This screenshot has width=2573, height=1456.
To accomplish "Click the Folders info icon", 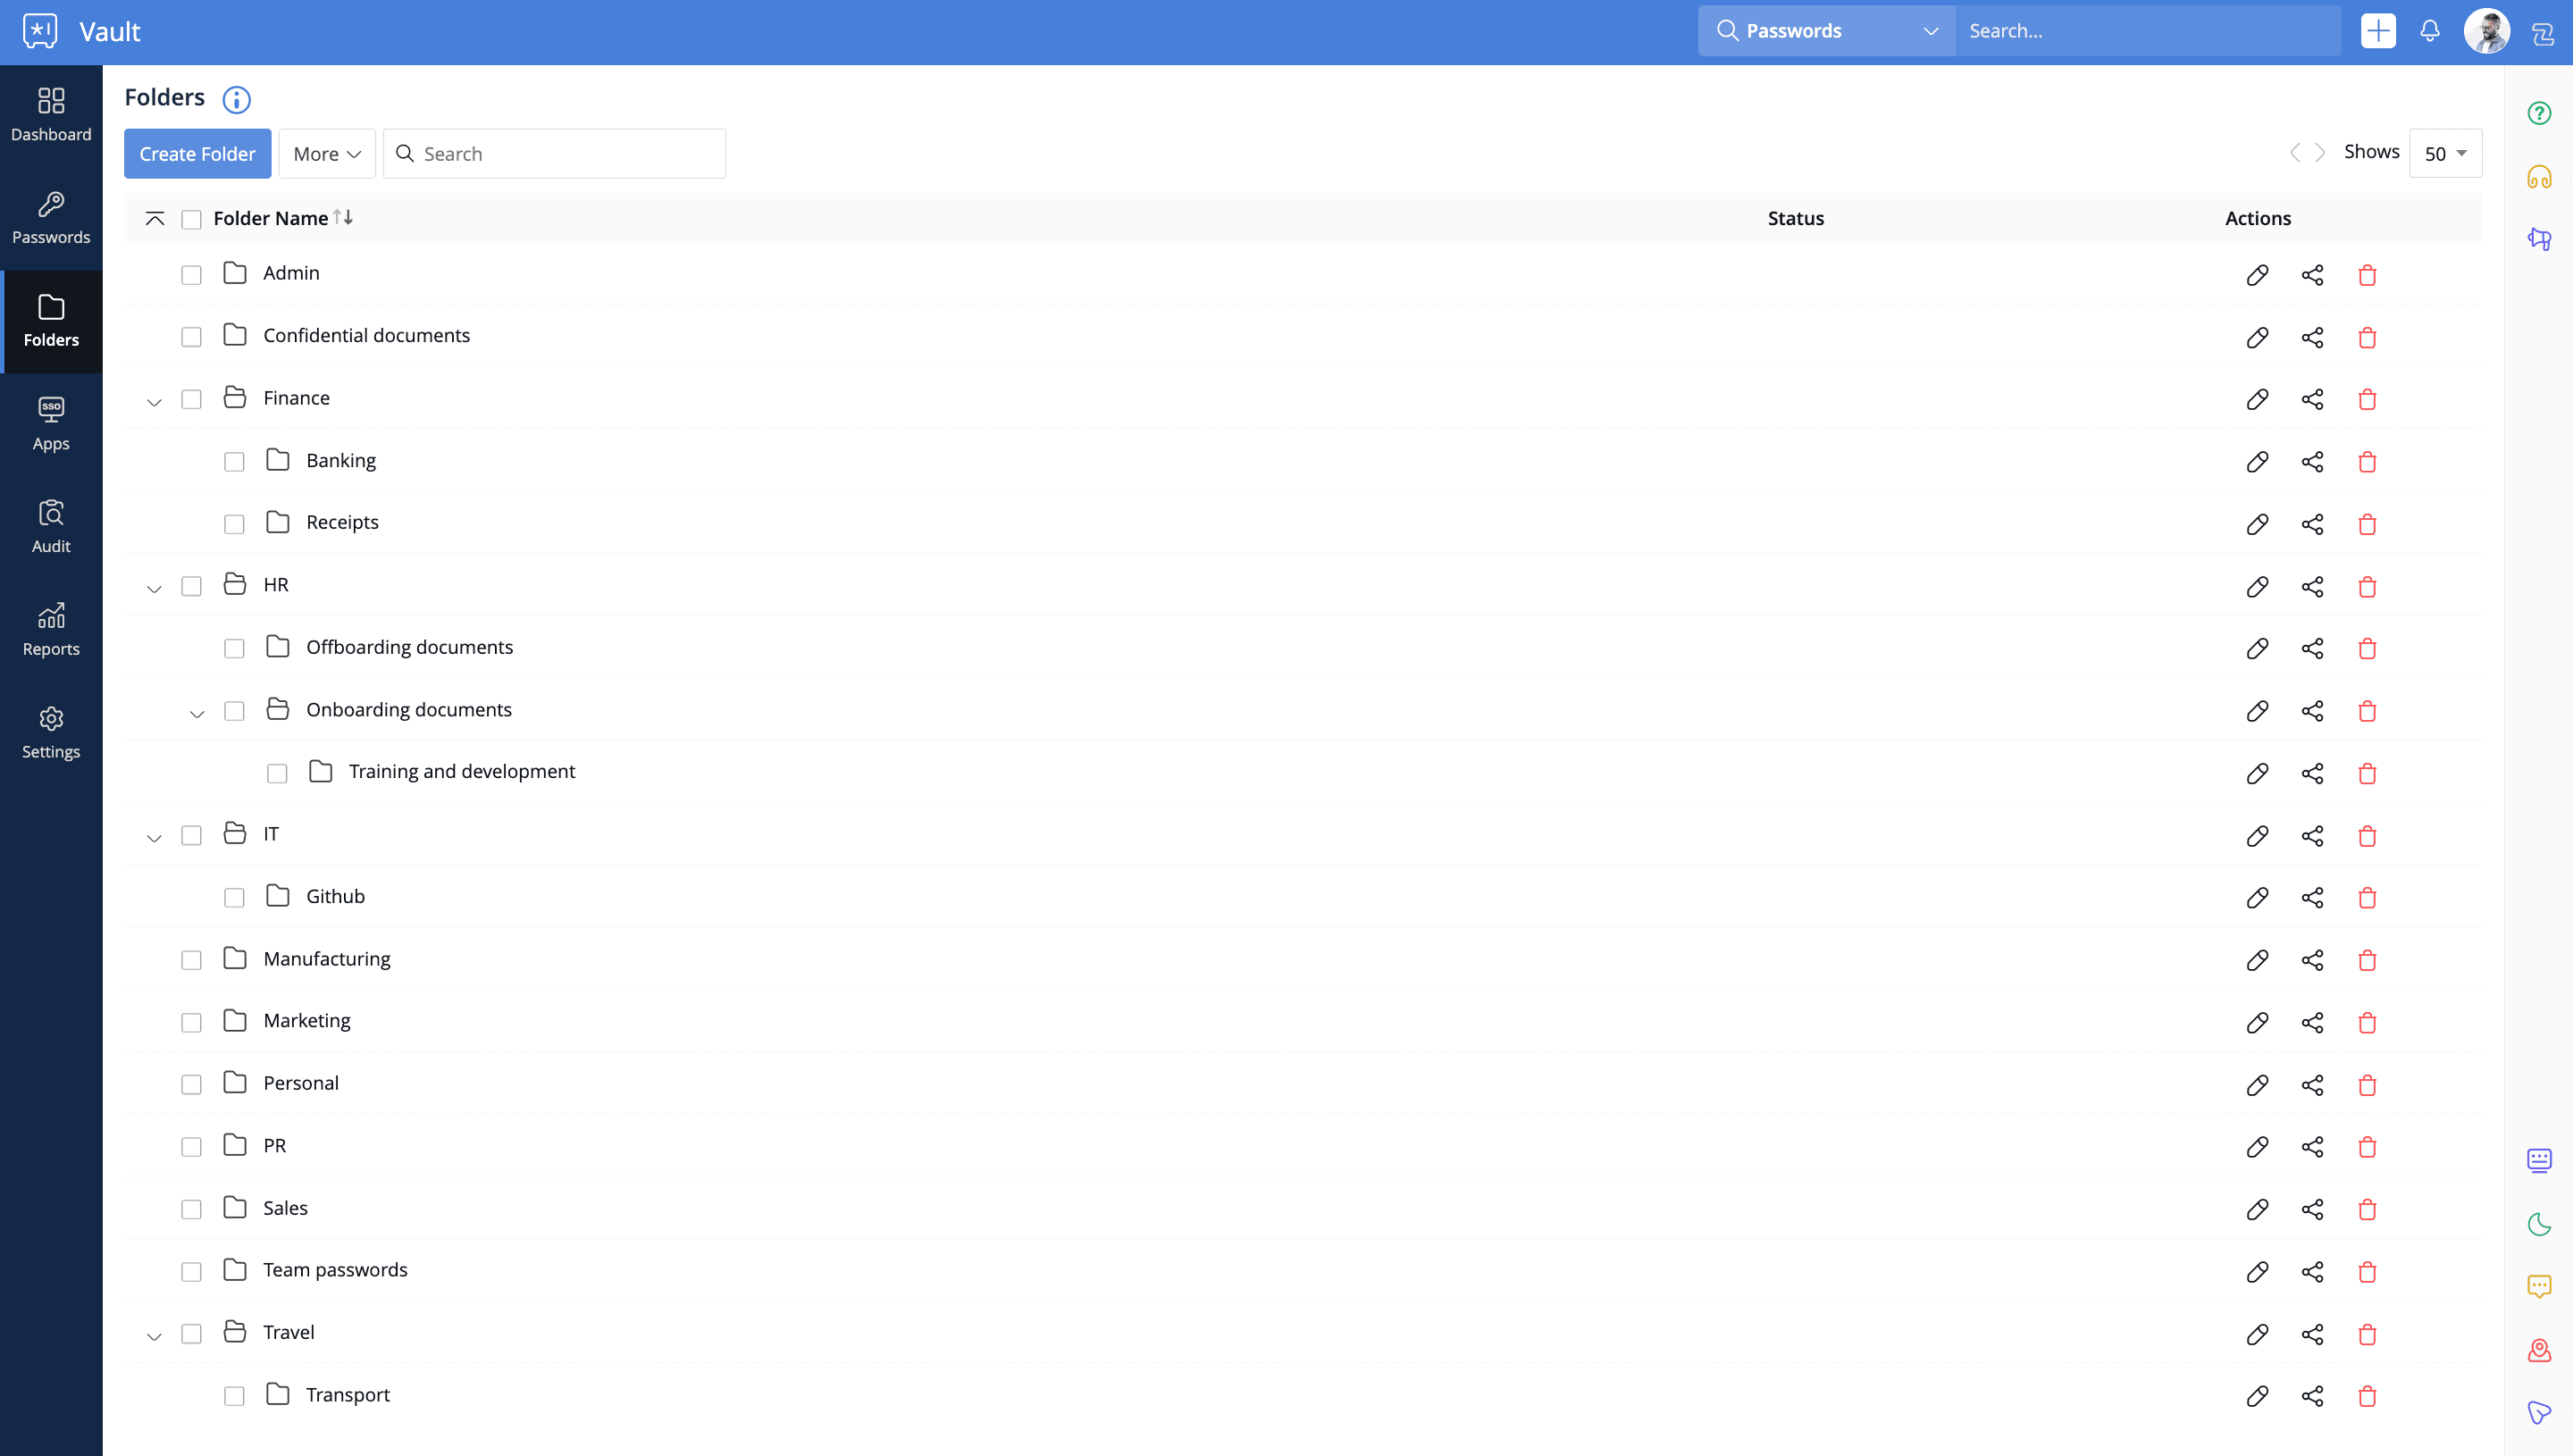I will coord(236,99).
